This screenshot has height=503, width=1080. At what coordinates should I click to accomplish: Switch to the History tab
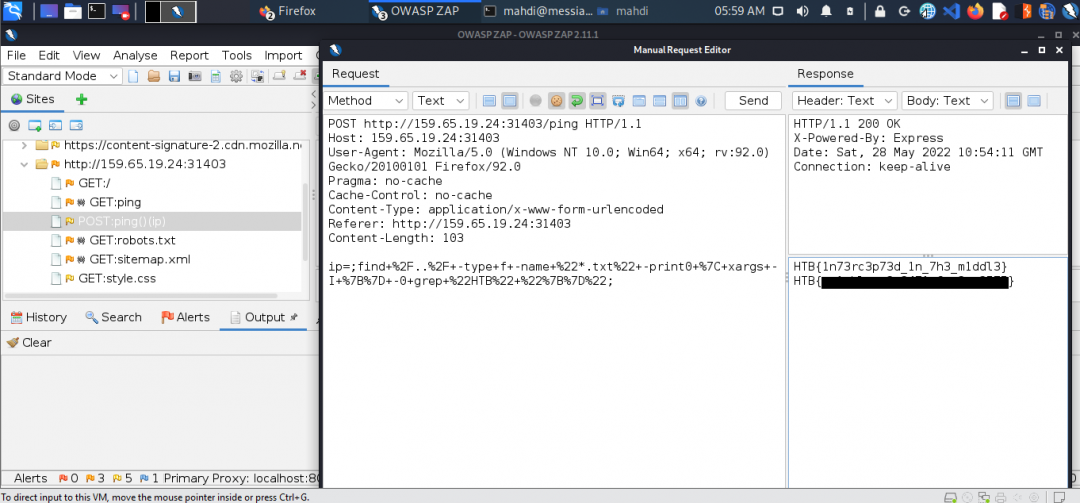tap(39, 317)
